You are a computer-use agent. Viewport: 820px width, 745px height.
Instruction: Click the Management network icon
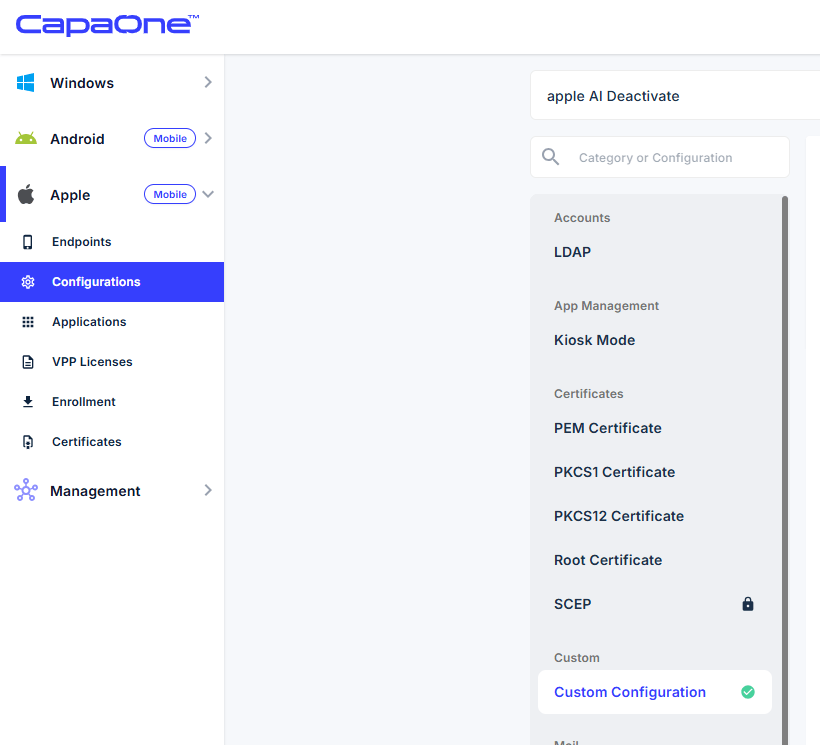(26, 490)
